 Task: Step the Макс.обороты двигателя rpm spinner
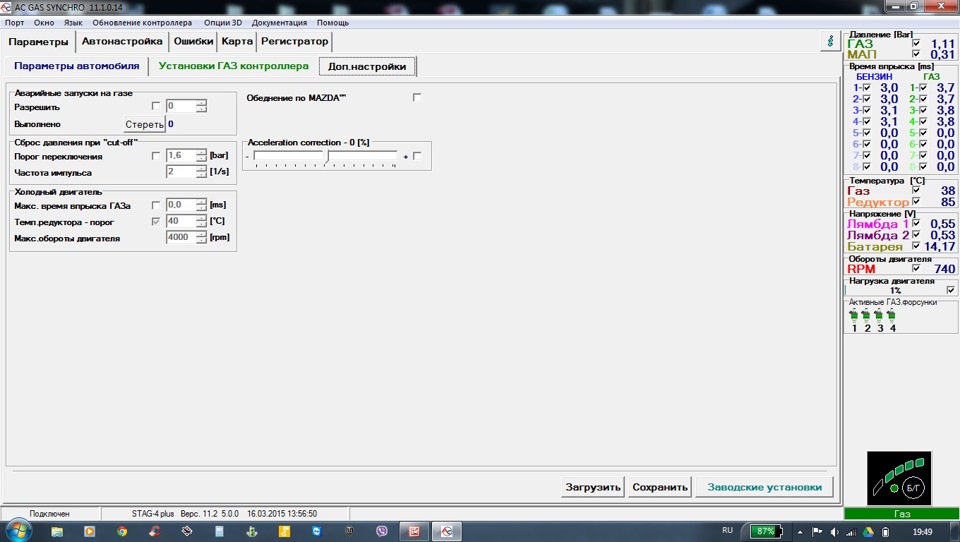pos(201,238)
